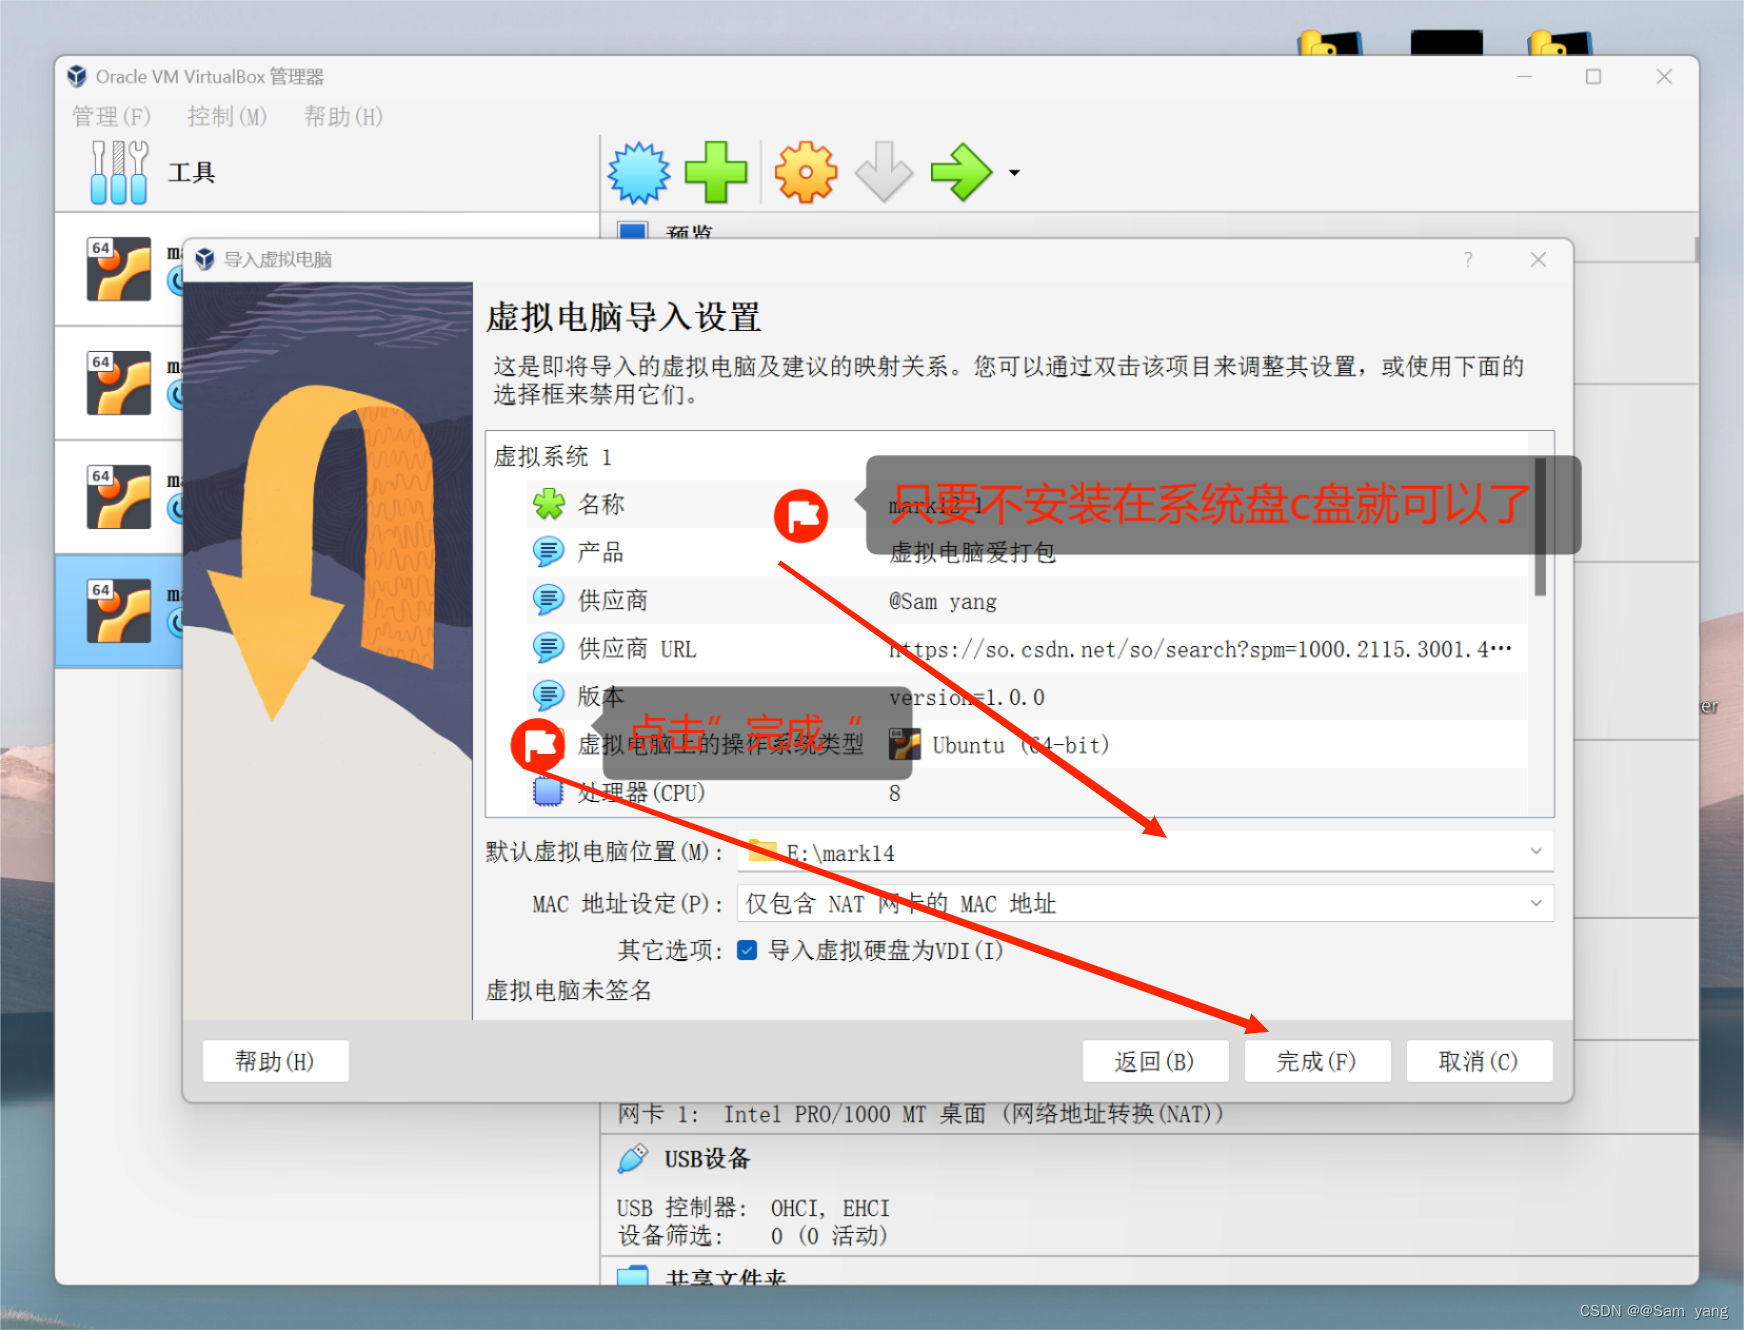
Task: Select the first VM icon in list
Action: click(118, 269)
